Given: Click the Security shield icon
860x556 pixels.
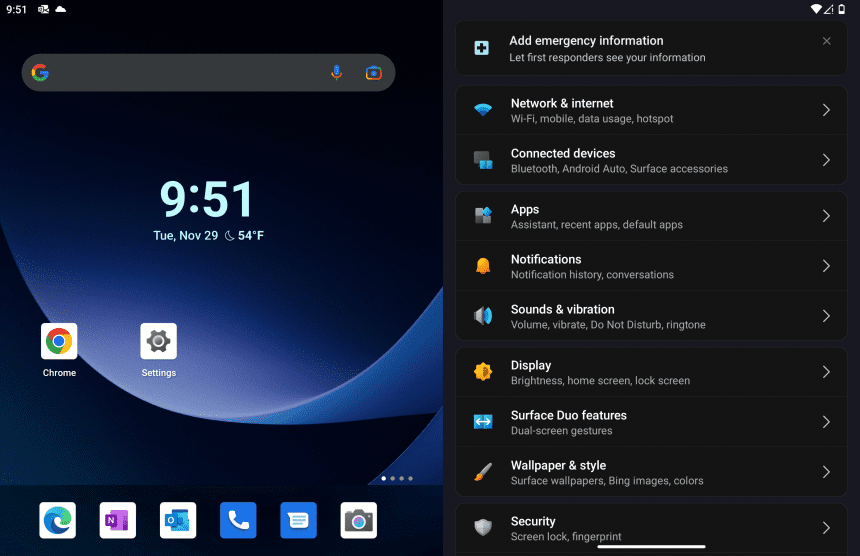Looking at the screenshot, I should click(483, 527).
